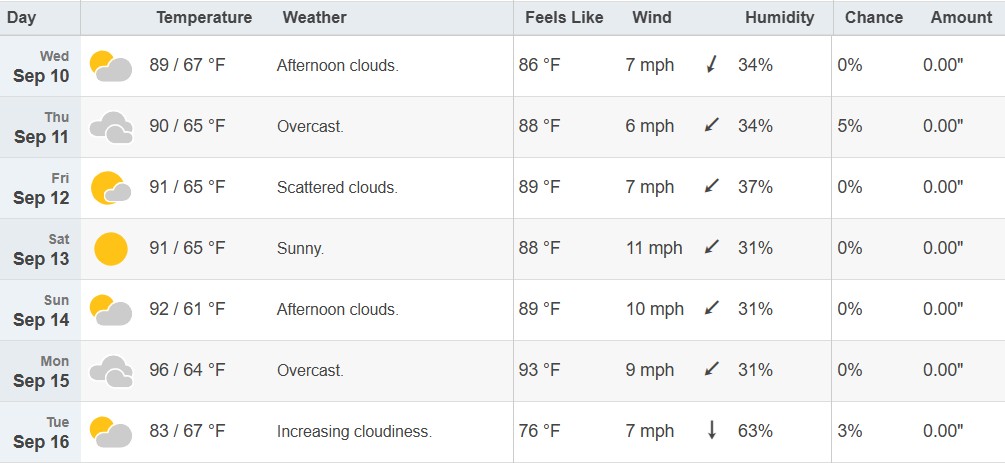The height and width of the screenshot is (463, 1005).
Task: Click the Chance column header
Action: click(x=874, y=17)
